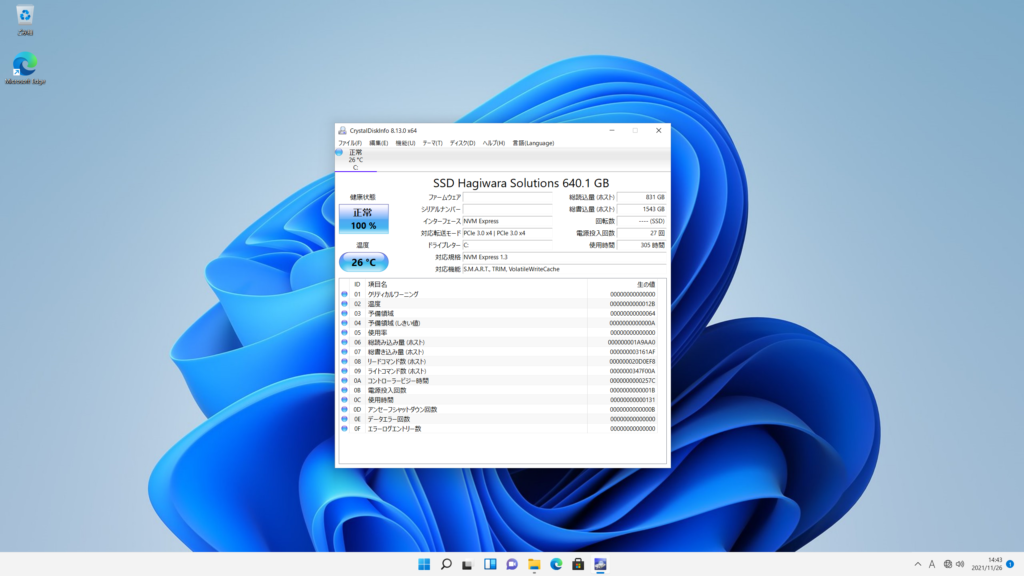This screenshot has width=1024, height=576.
Task: Click status icon of row 0E データエラー回数
Action: 344,419
